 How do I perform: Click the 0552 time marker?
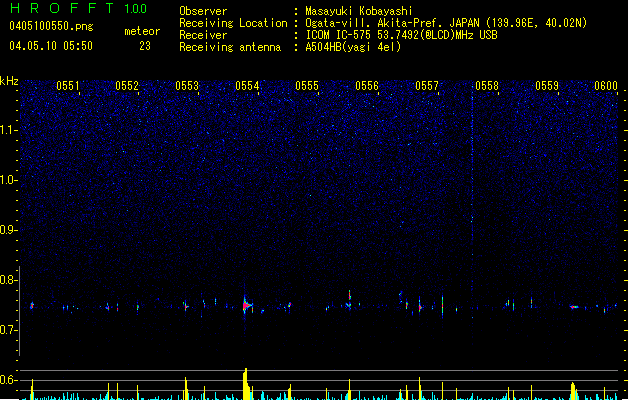[x=127, y=86]
